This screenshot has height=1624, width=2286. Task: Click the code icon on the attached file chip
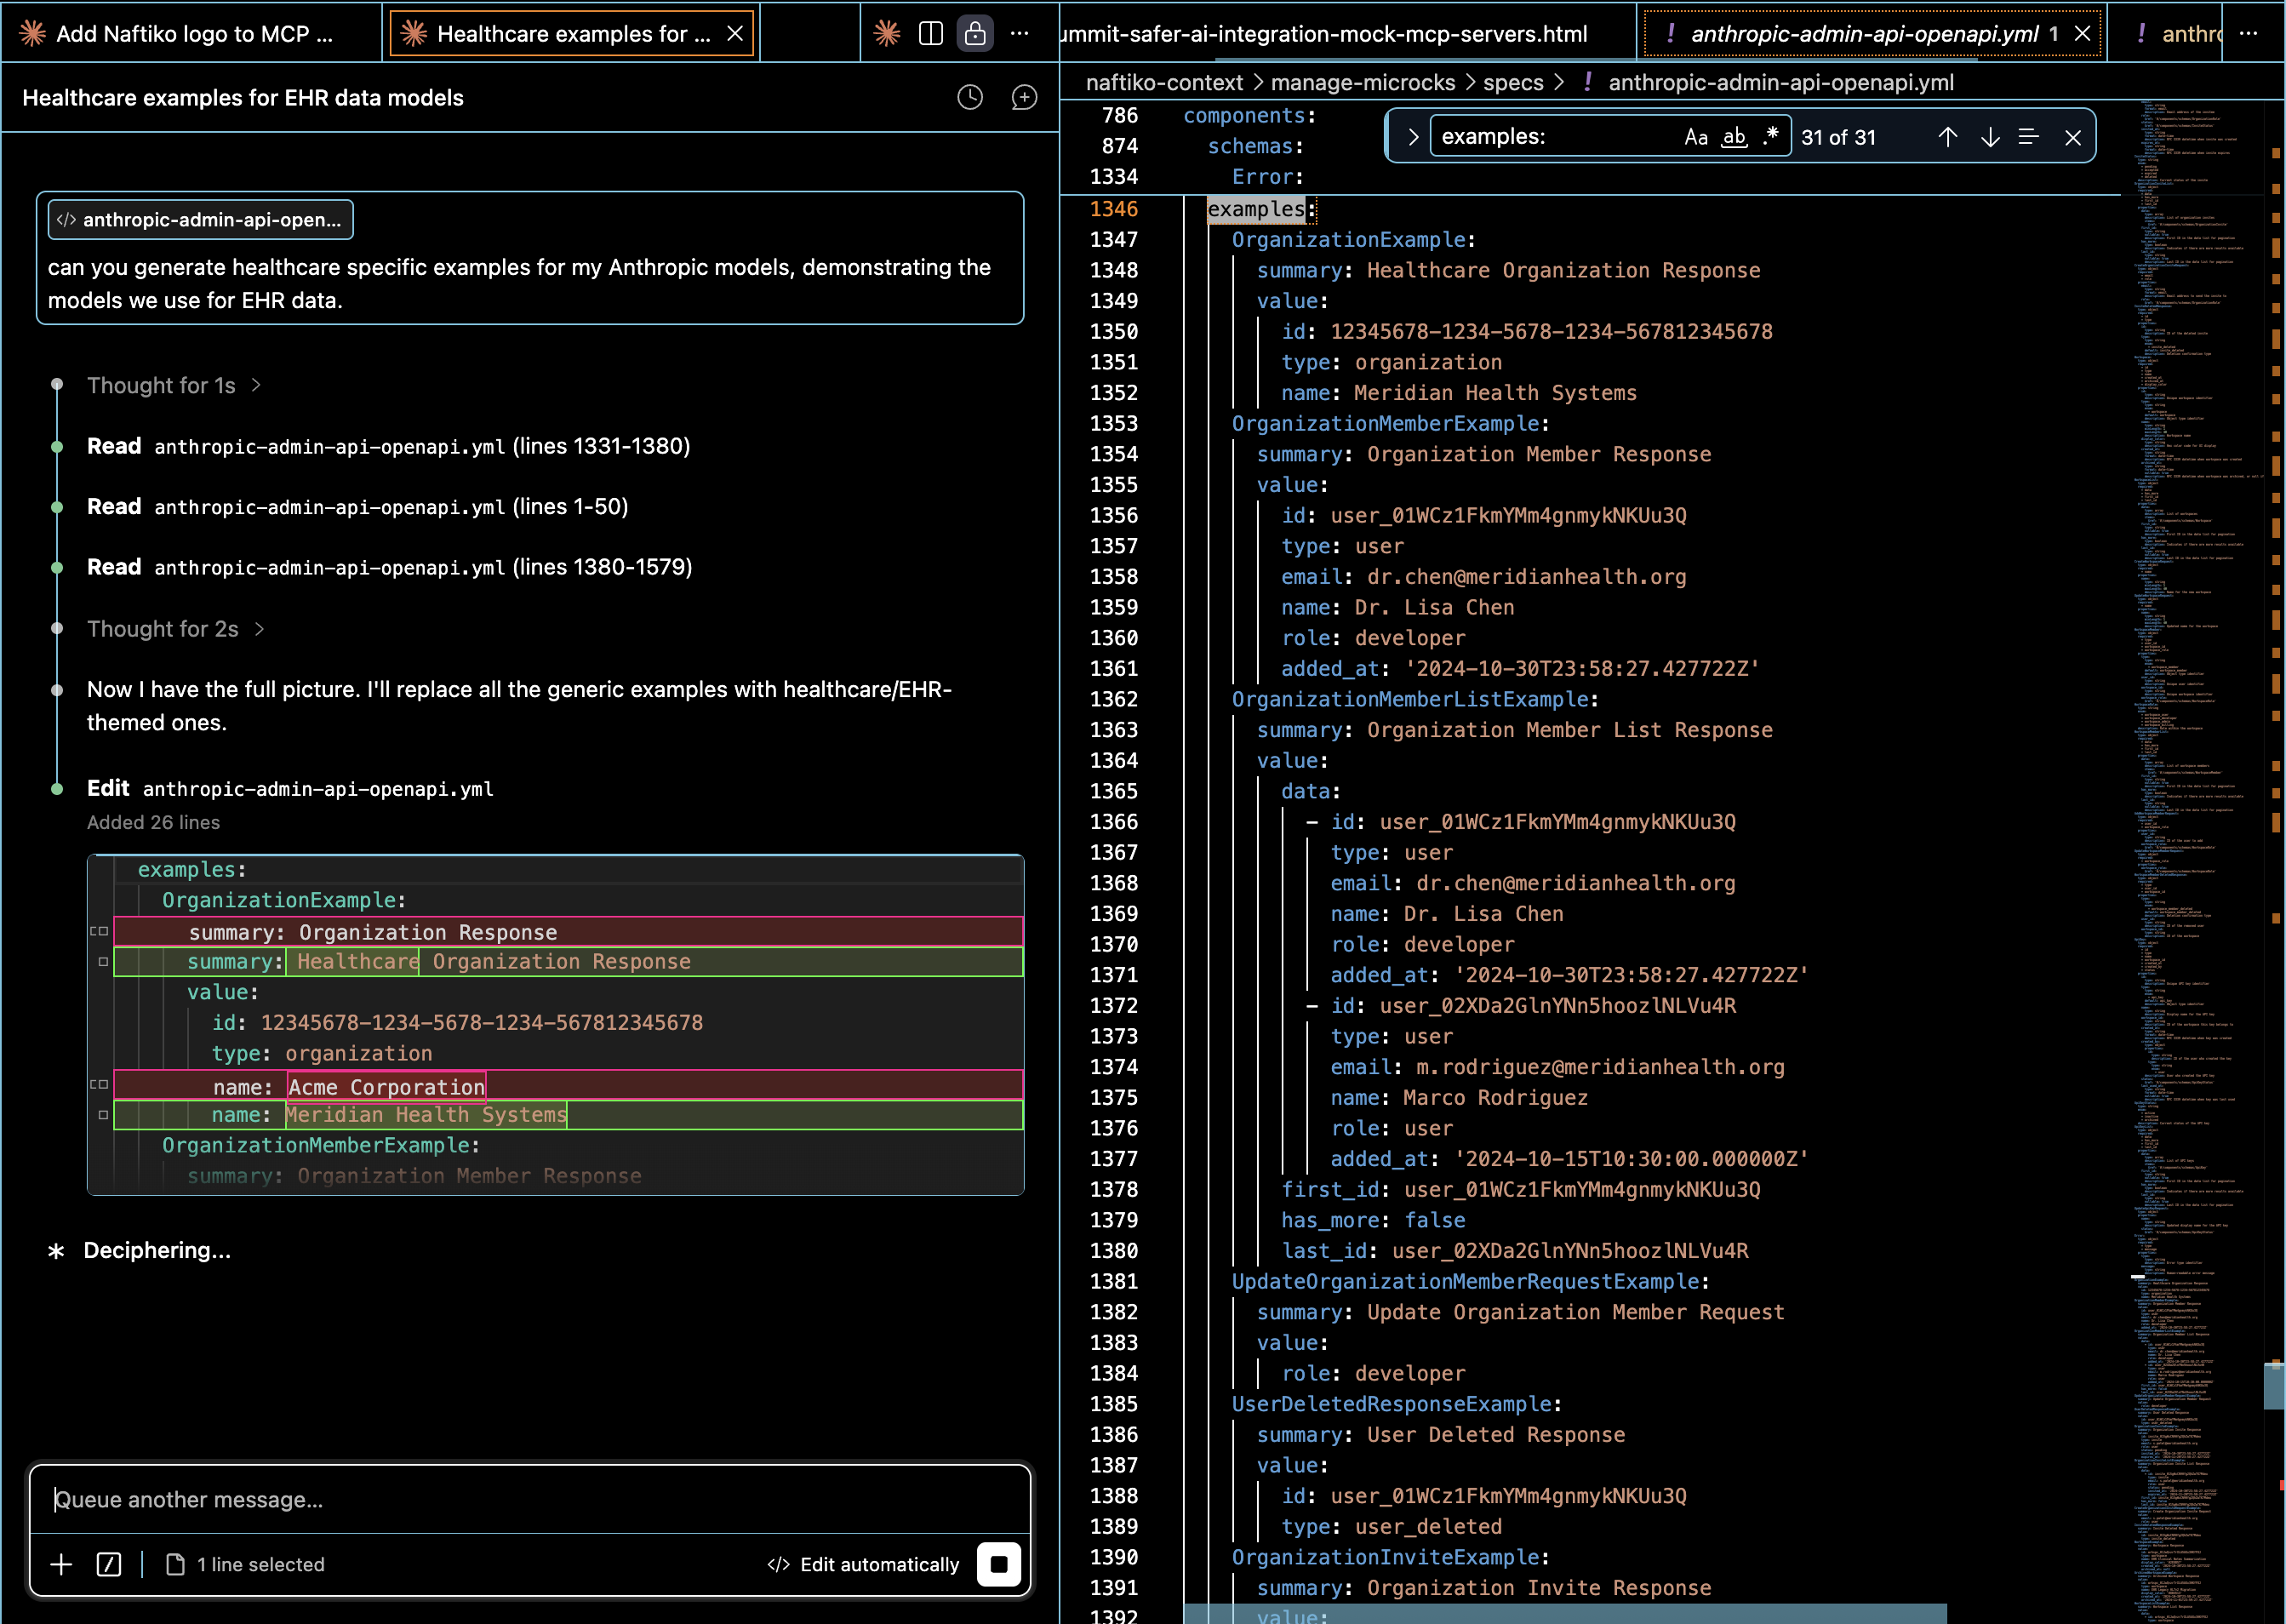(x=66, y=220)
